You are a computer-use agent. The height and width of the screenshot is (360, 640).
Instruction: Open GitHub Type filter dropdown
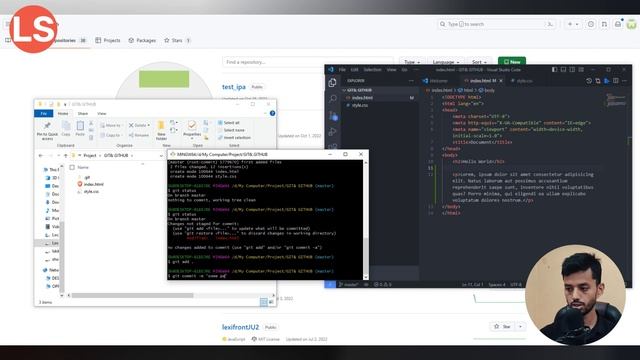click(x=411, y=62)
